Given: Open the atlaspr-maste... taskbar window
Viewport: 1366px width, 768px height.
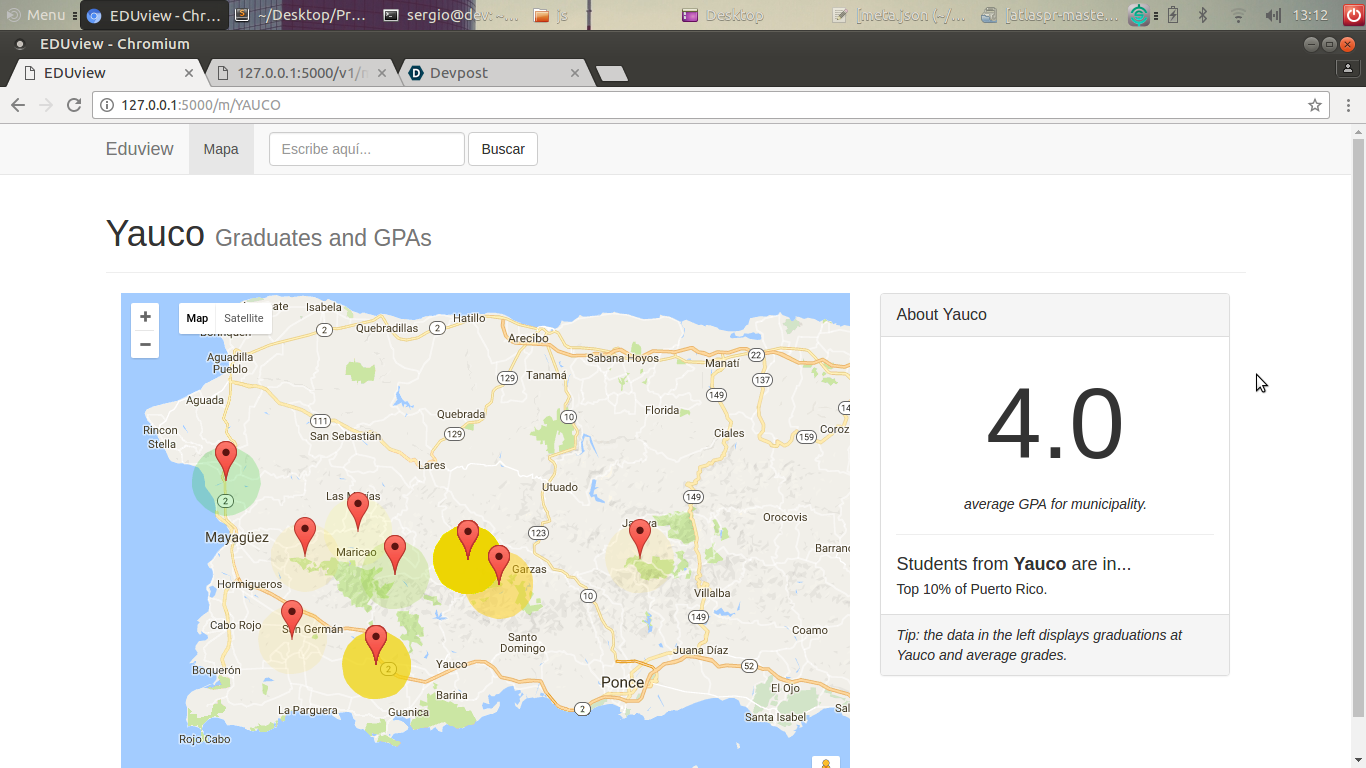Looking at the screenshot, I should click(1050, 15).
